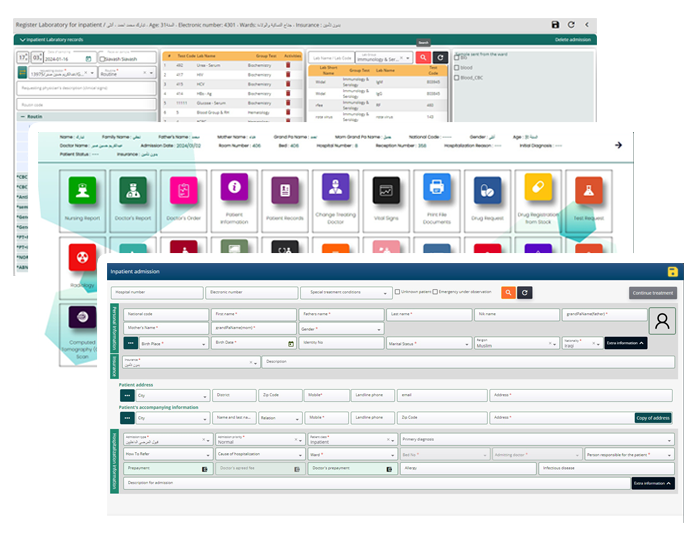Click Prepayment field icon
700x542 pixels.
pyautogui.click(x=204, y=469)
